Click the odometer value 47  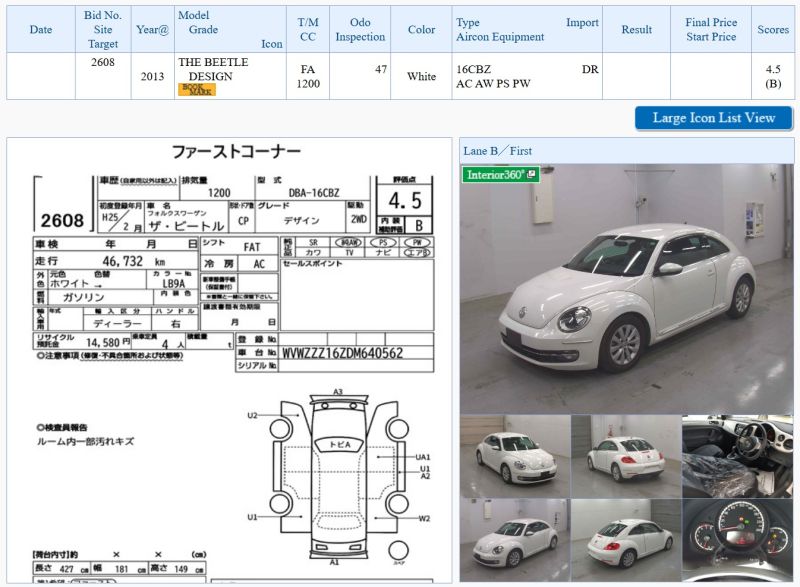[381, 69]
